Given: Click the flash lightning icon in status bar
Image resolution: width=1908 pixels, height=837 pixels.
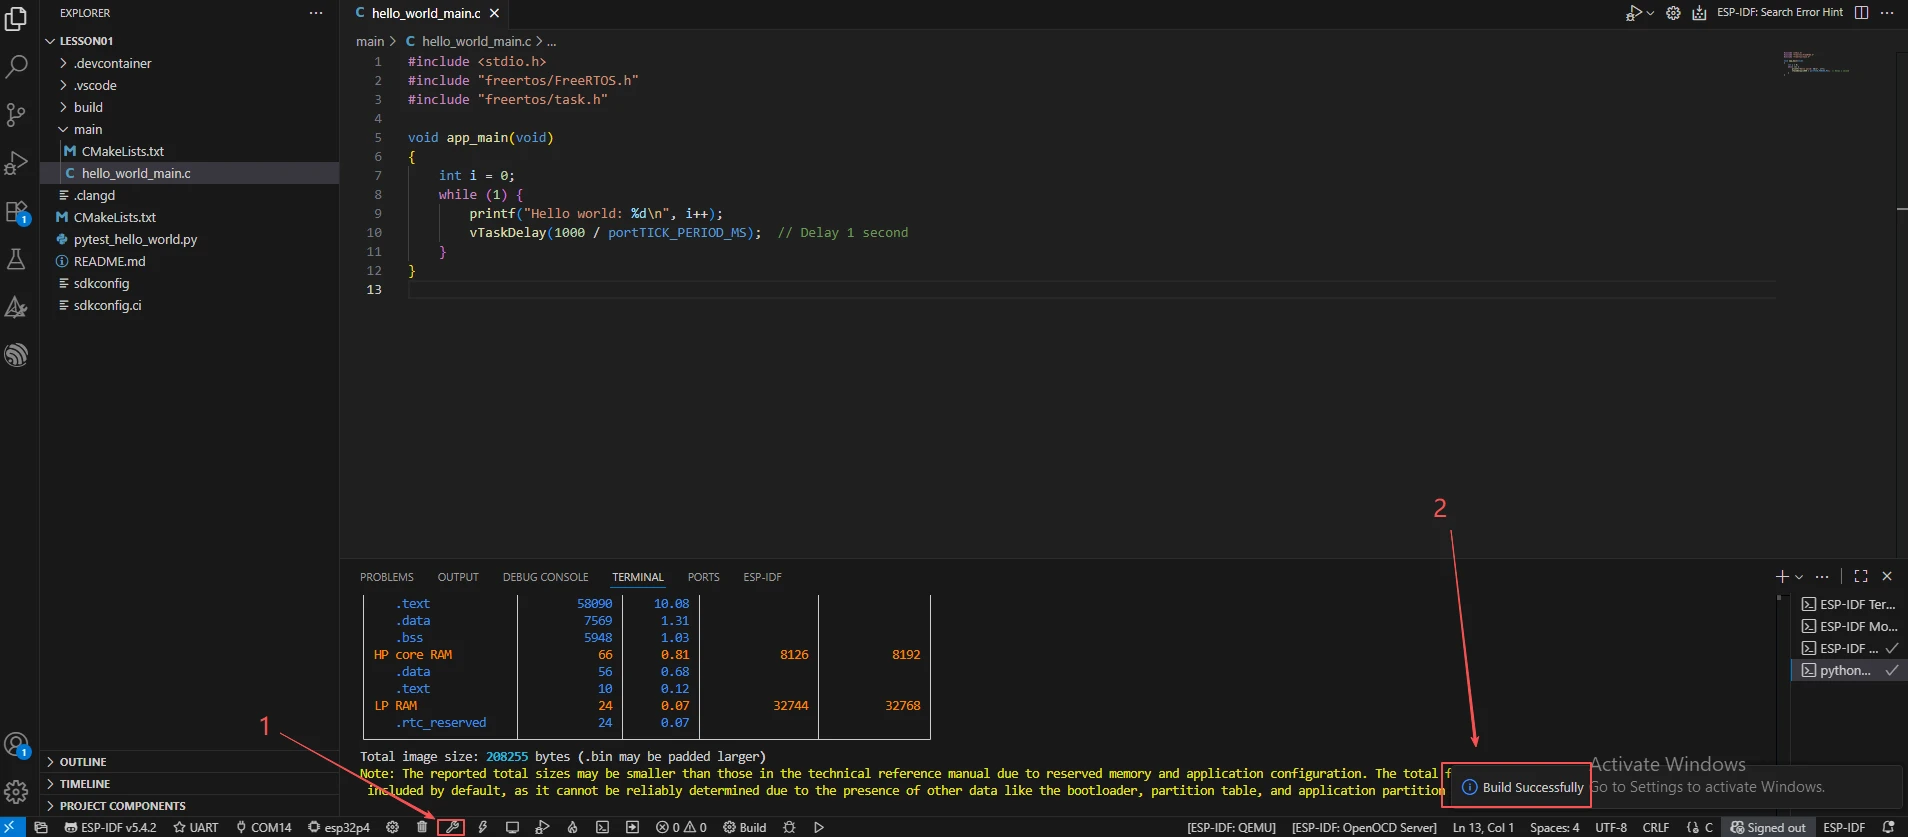Looking at the screenshot, I should coord(482,827).
